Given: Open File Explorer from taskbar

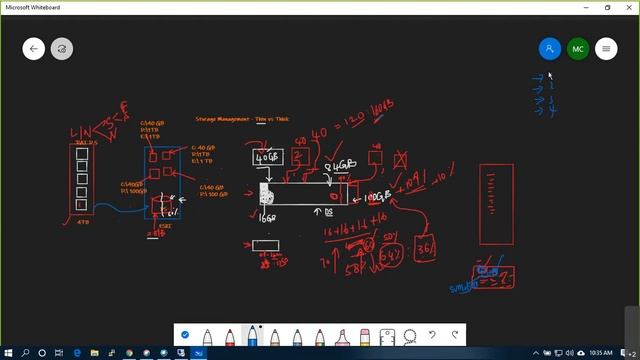Looking at the screenshot, I should 94,353.
